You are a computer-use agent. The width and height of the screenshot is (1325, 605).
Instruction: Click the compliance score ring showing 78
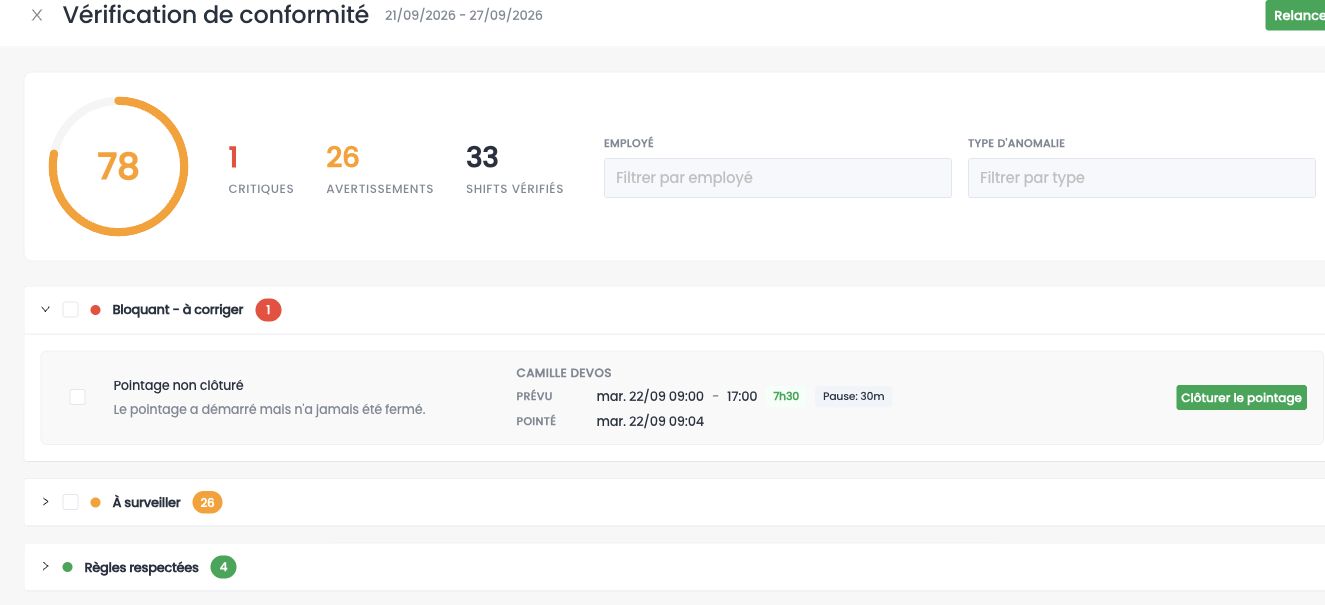click(118, 166)
